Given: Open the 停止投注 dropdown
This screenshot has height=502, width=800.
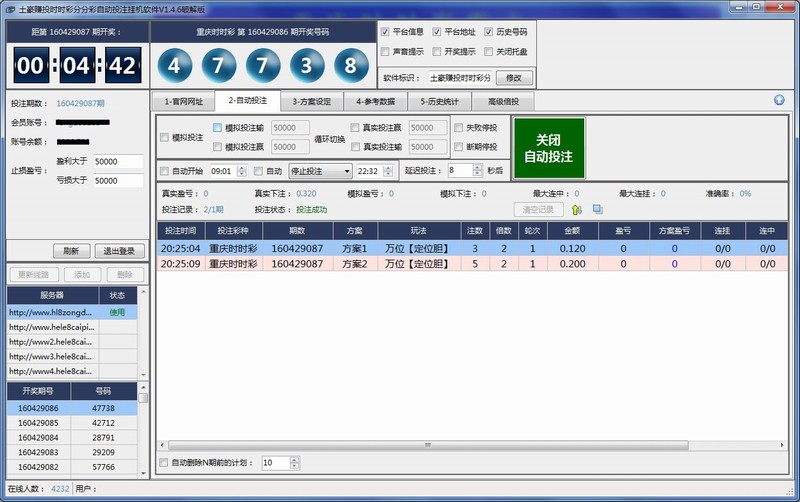Looking at the screenshot, I should 345,171.
